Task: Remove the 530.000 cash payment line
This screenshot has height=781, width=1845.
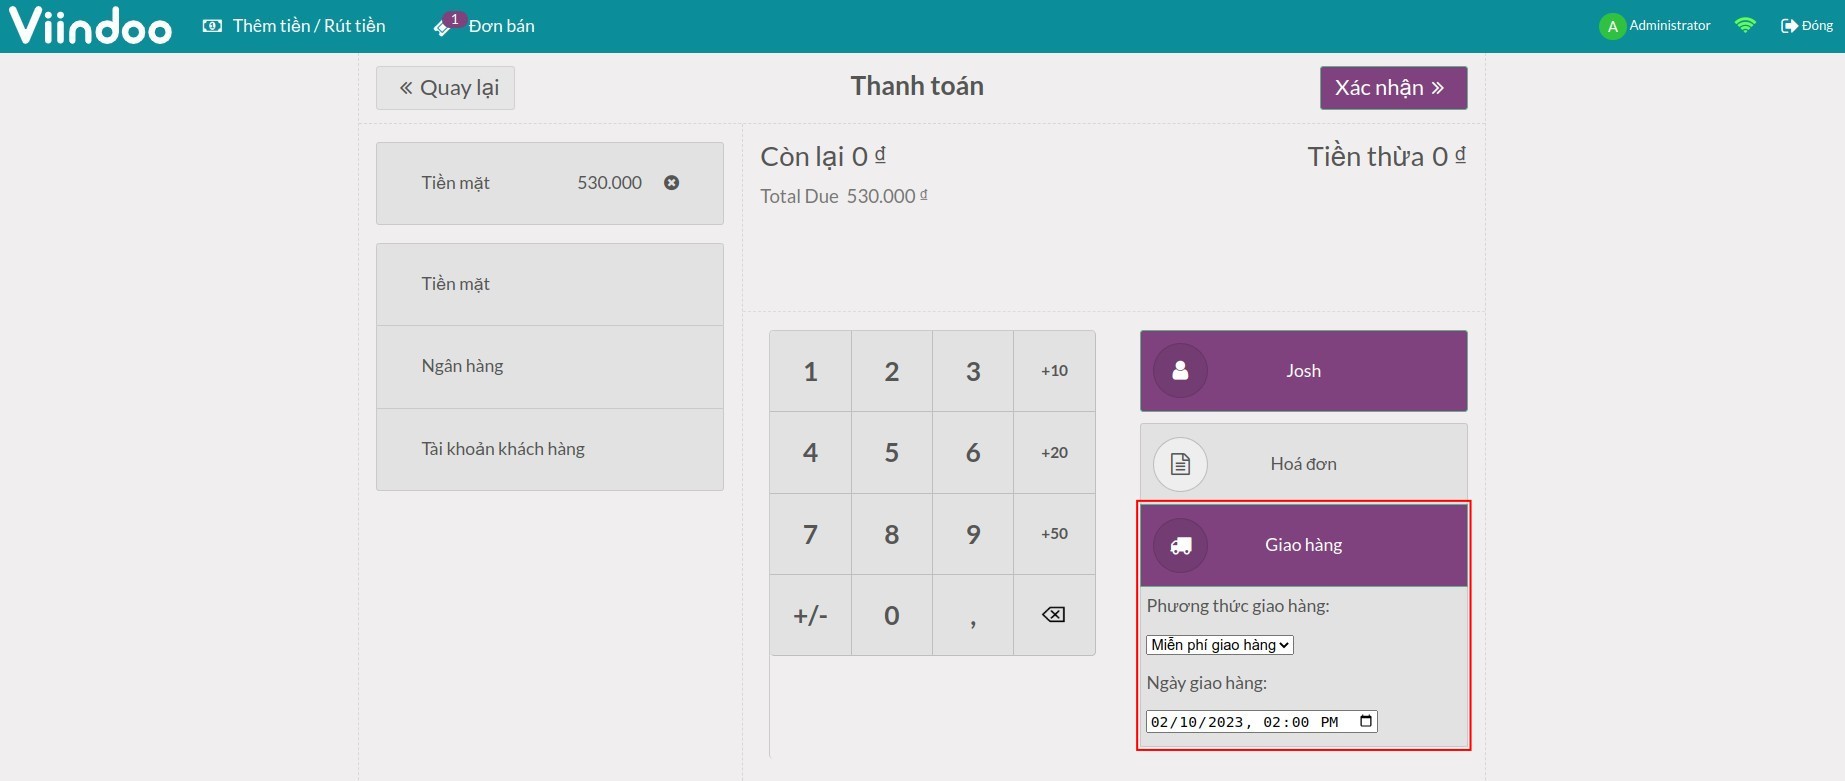Action: pyautogui.click(x=672, y=183)
